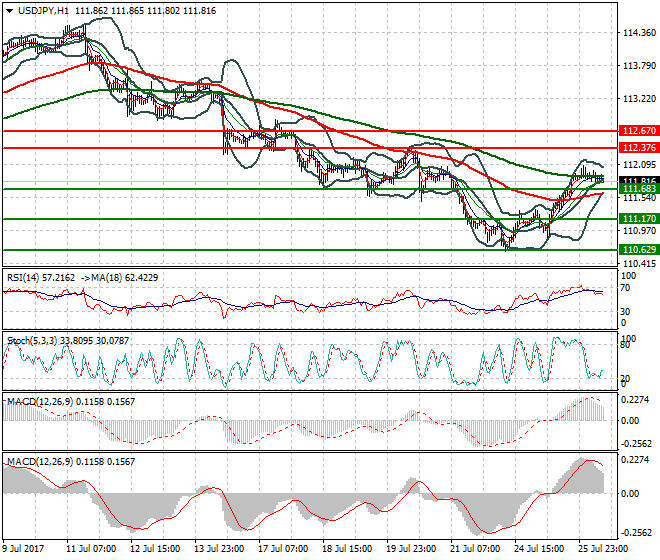Click the 113.220 price scale value

[639, 99]
